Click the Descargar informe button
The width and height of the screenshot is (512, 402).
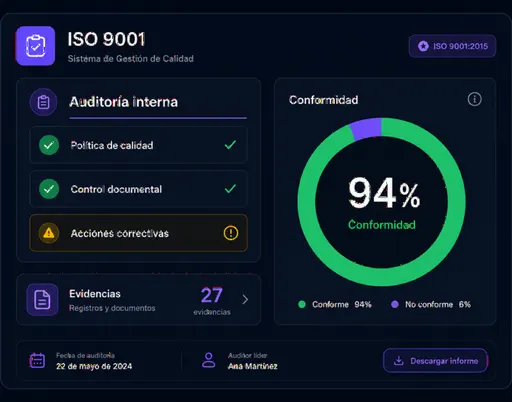(435, 361)
